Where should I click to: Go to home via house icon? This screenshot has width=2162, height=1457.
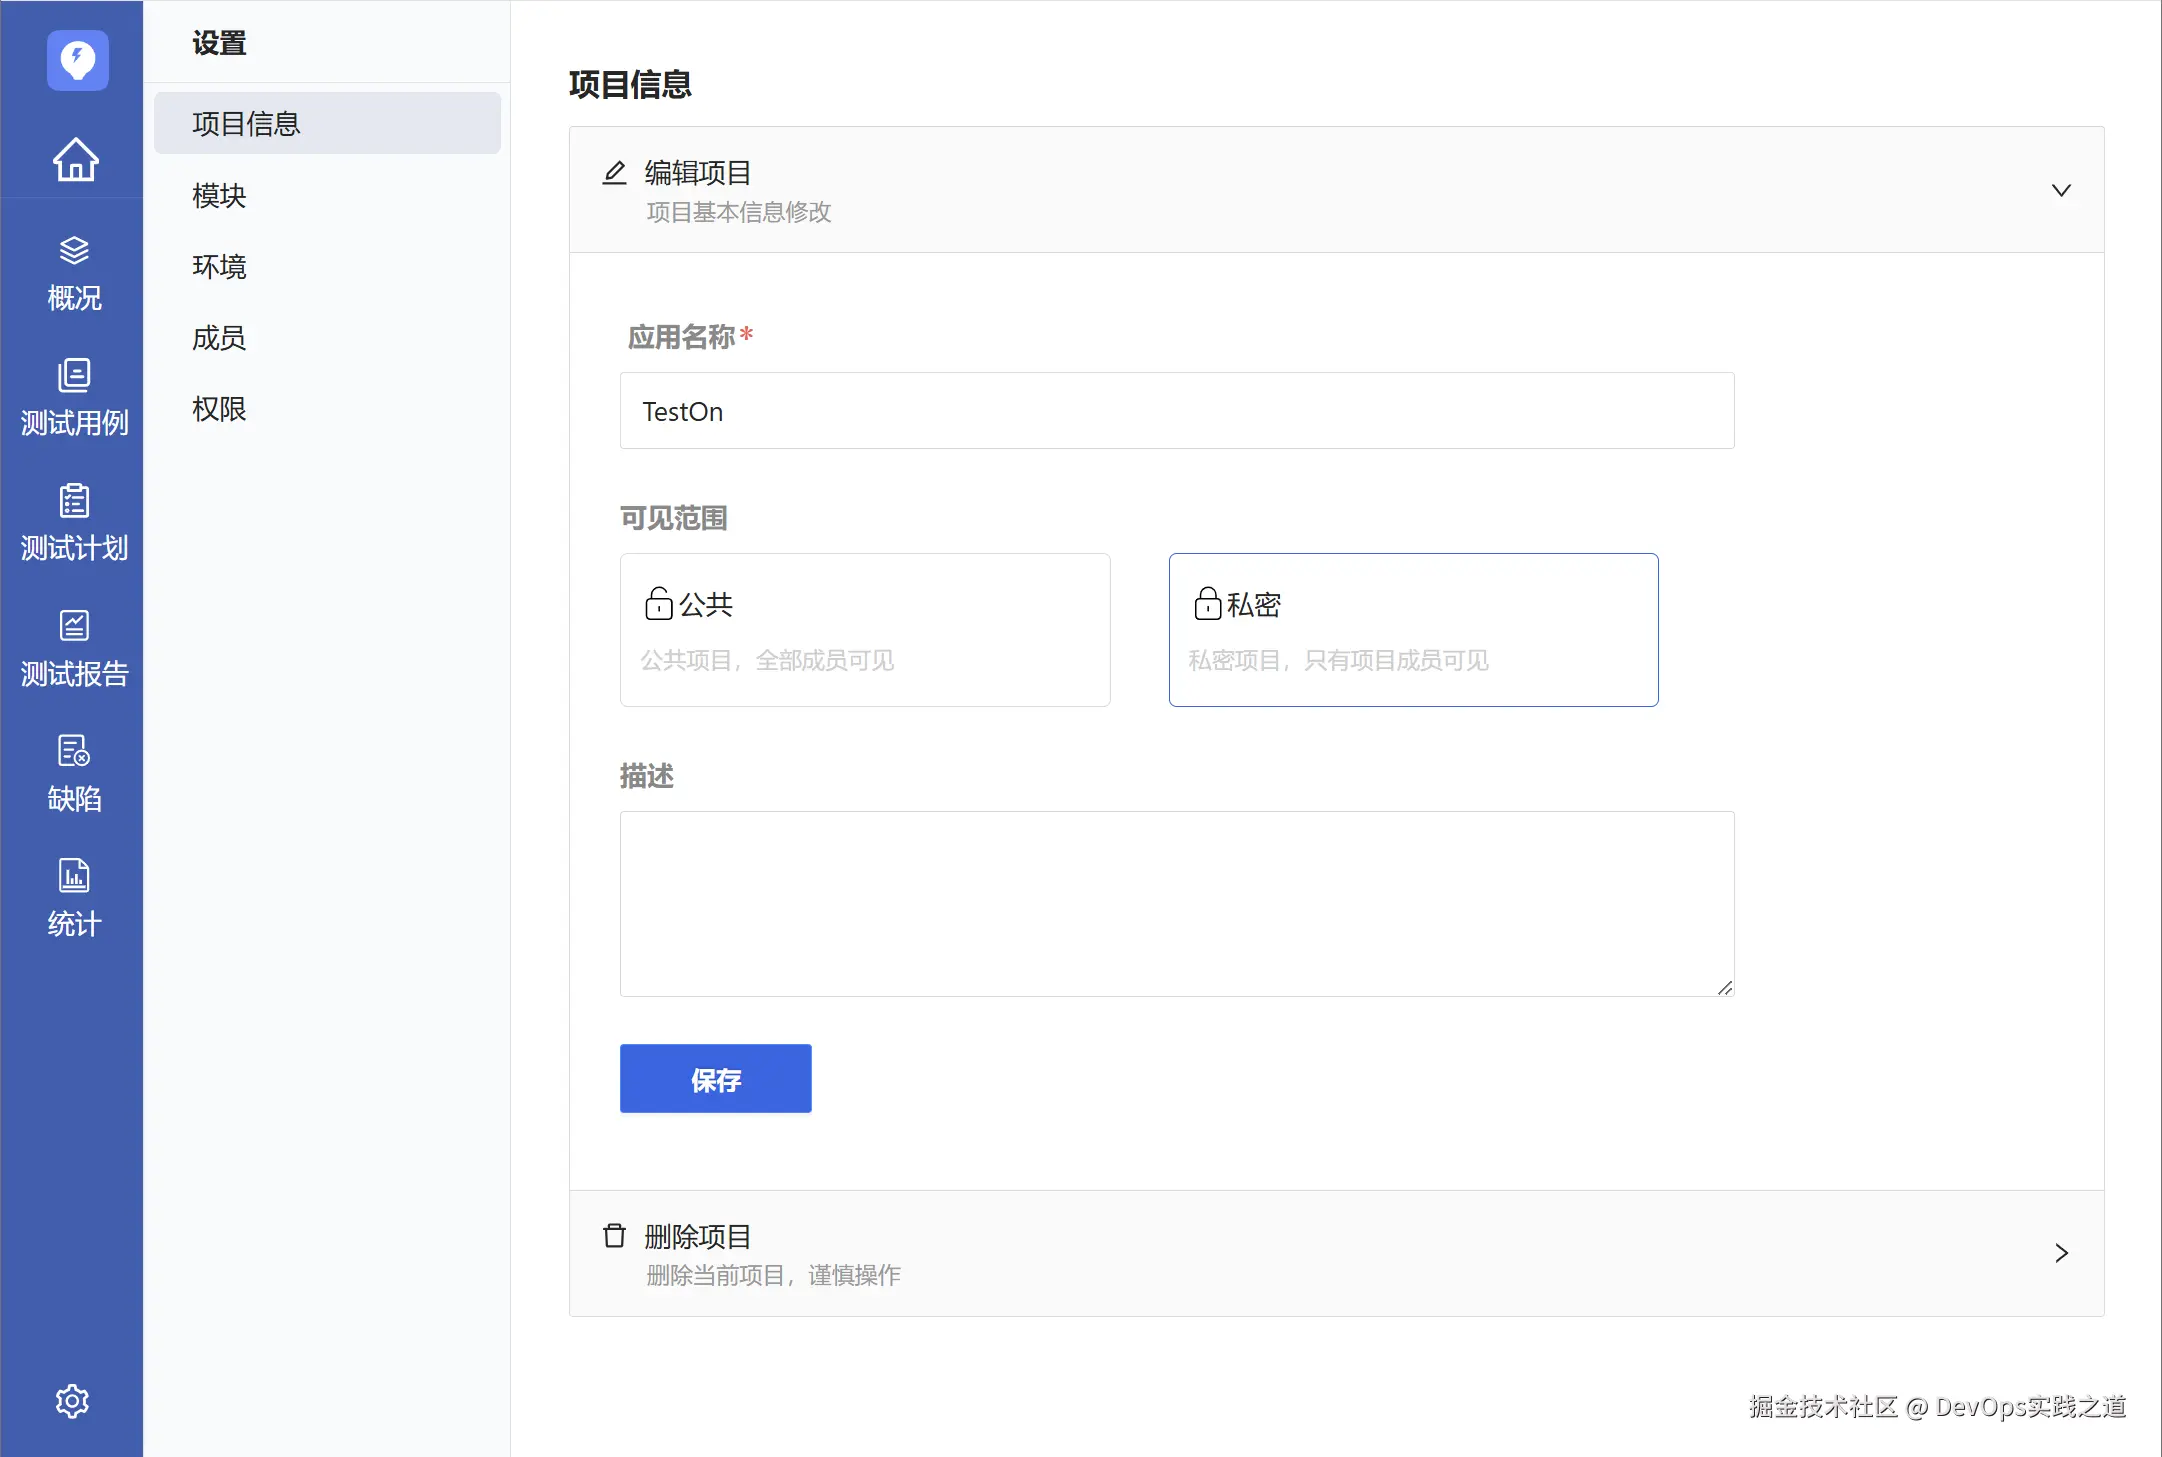pyautogui.click(x=75, y=159)
